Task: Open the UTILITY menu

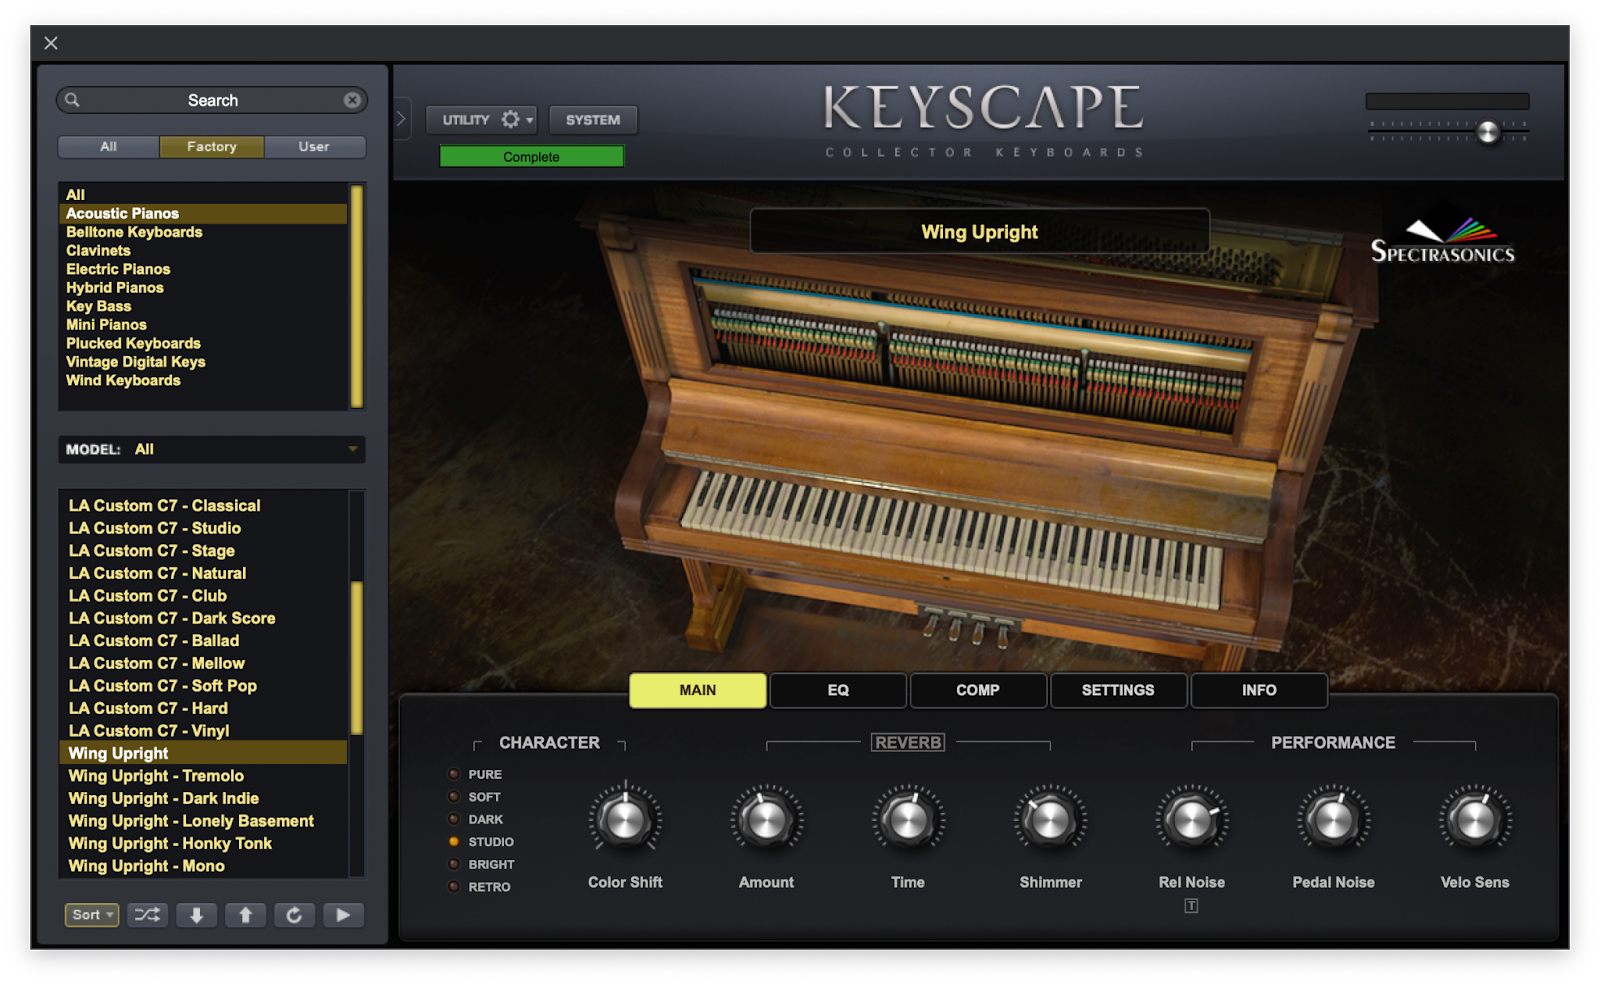Action: click(482, 120)
